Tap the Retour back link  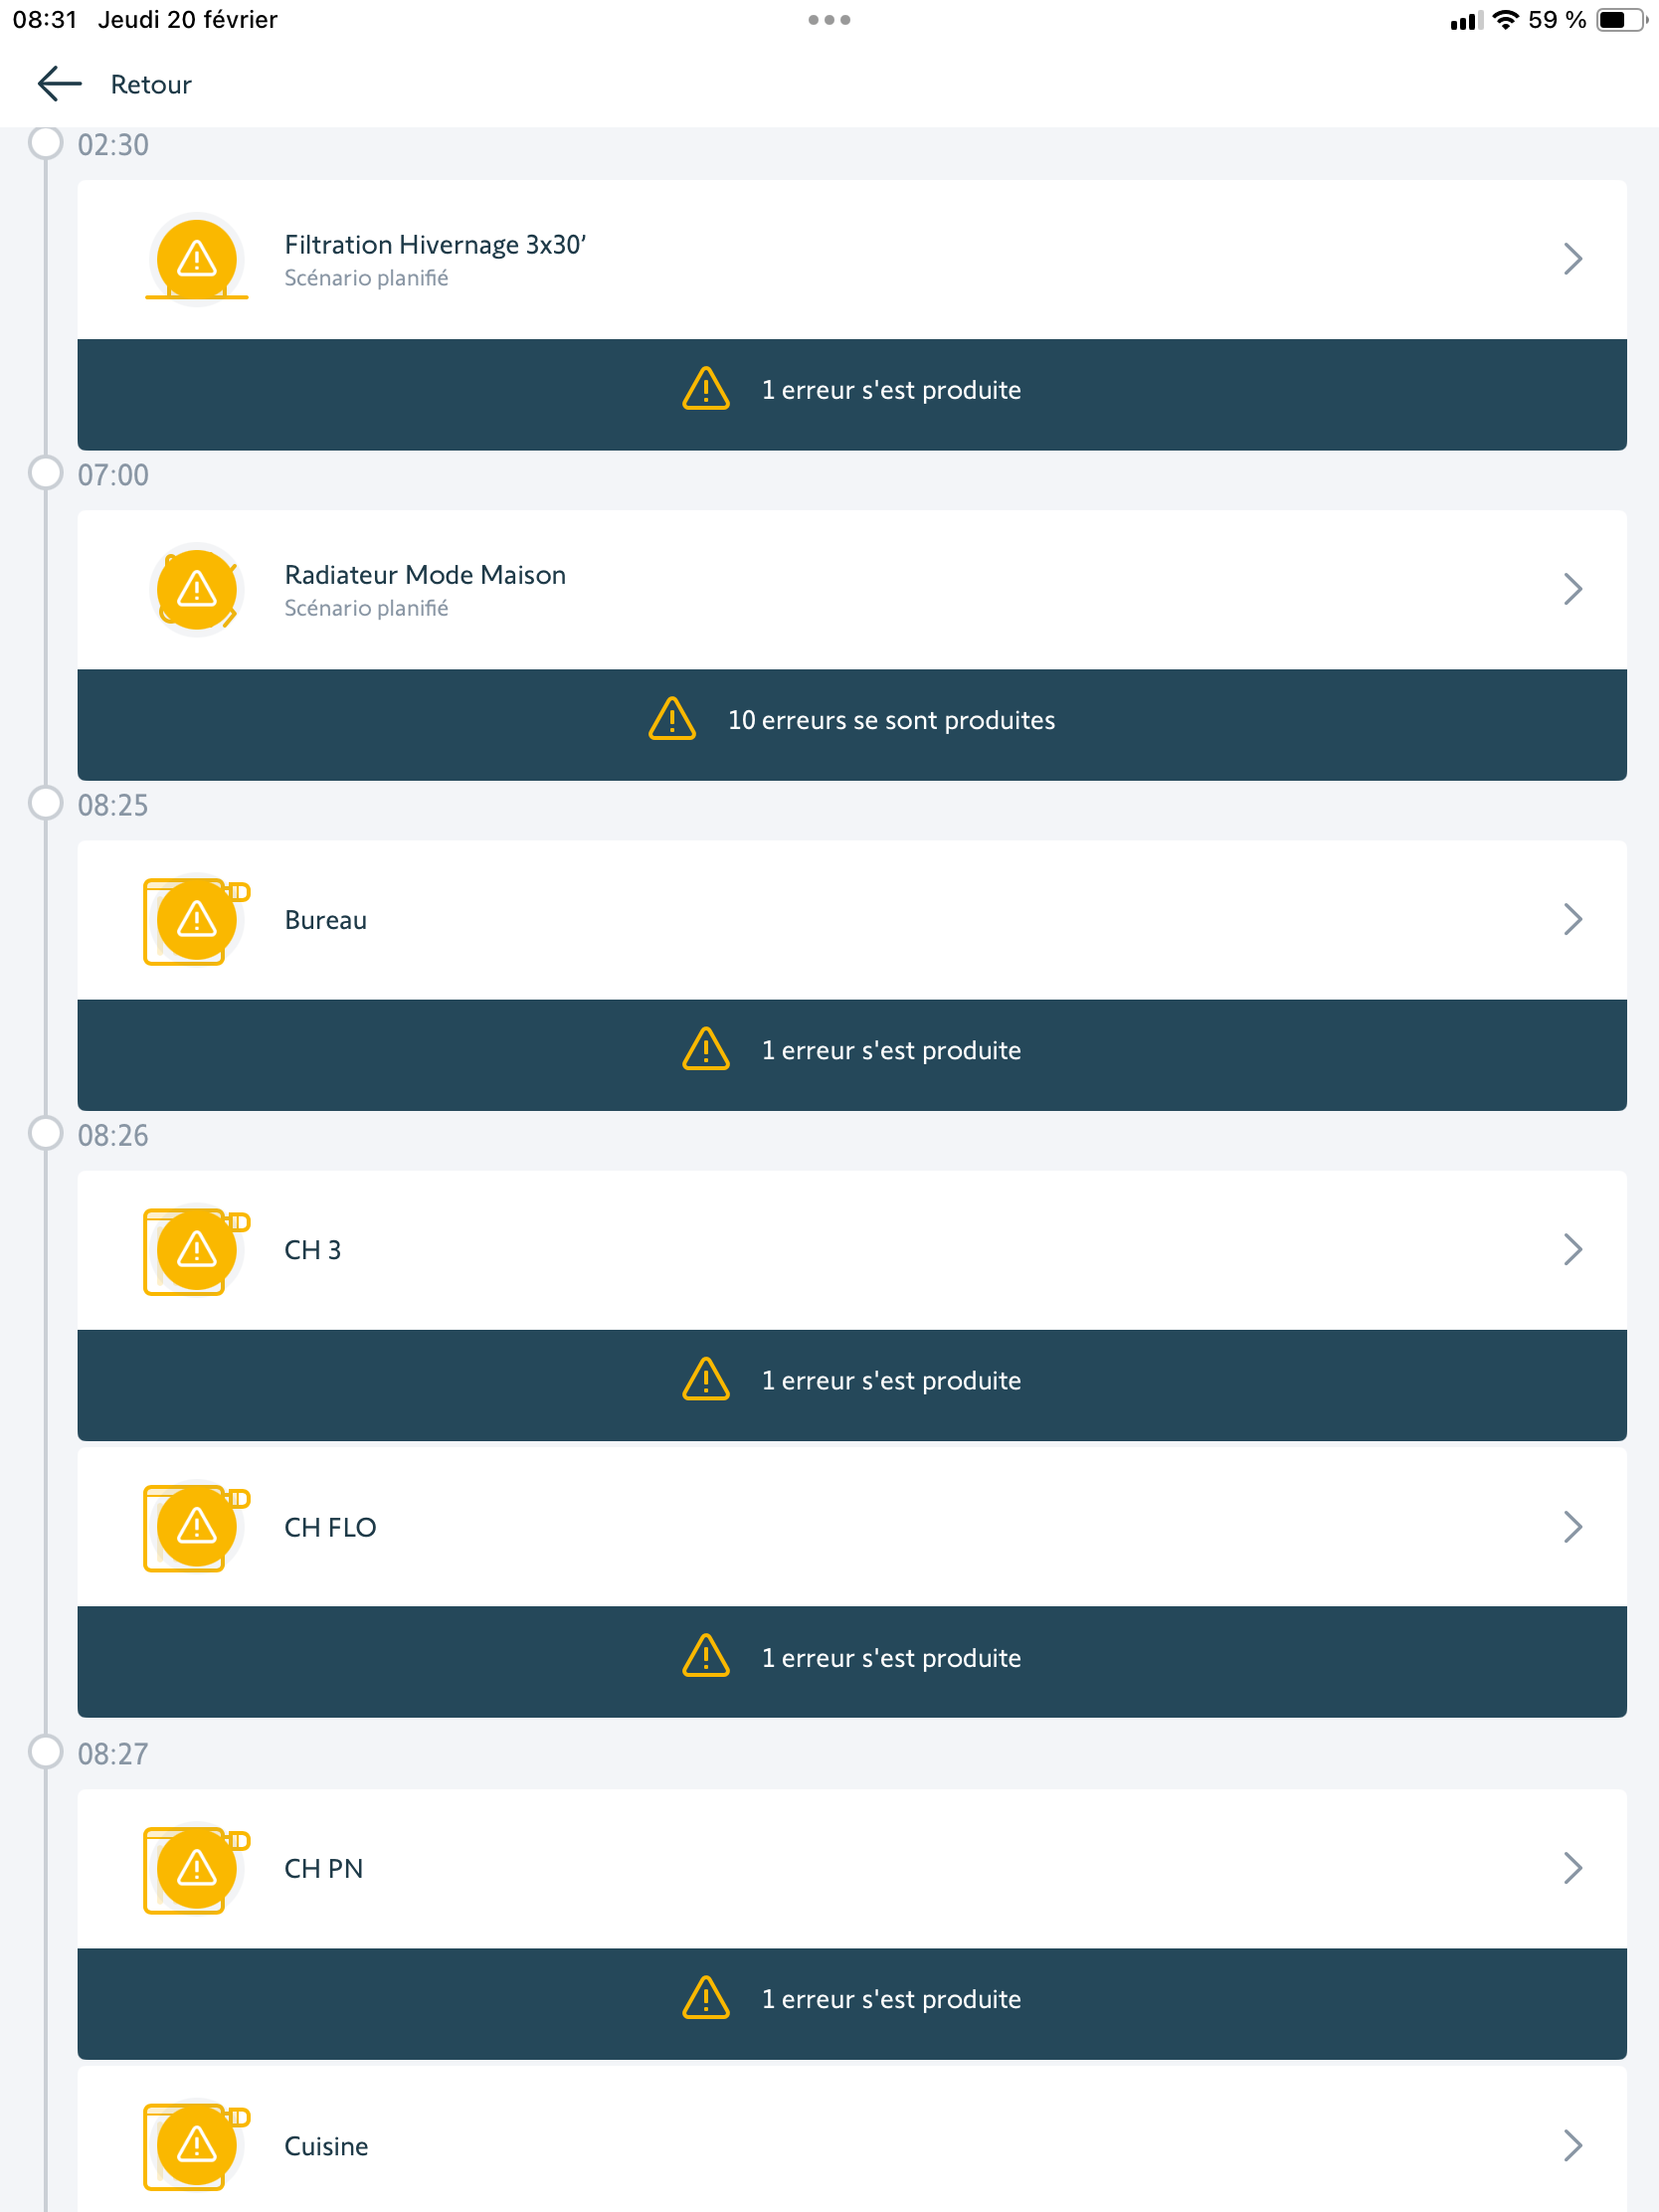point(151,85)
